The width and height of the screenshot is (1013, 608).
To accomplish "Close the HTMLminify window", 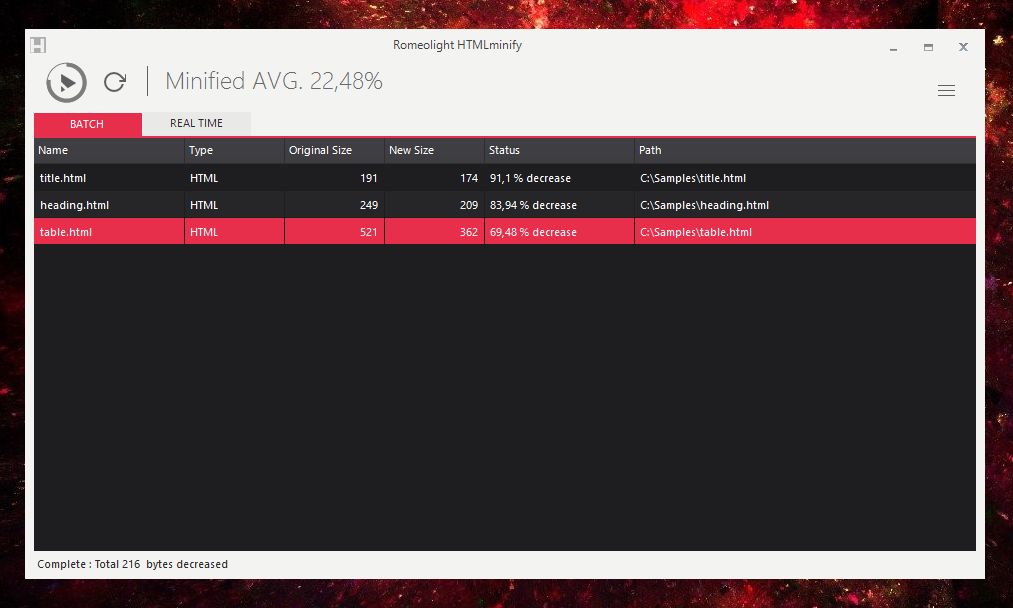I will [963, 47].
